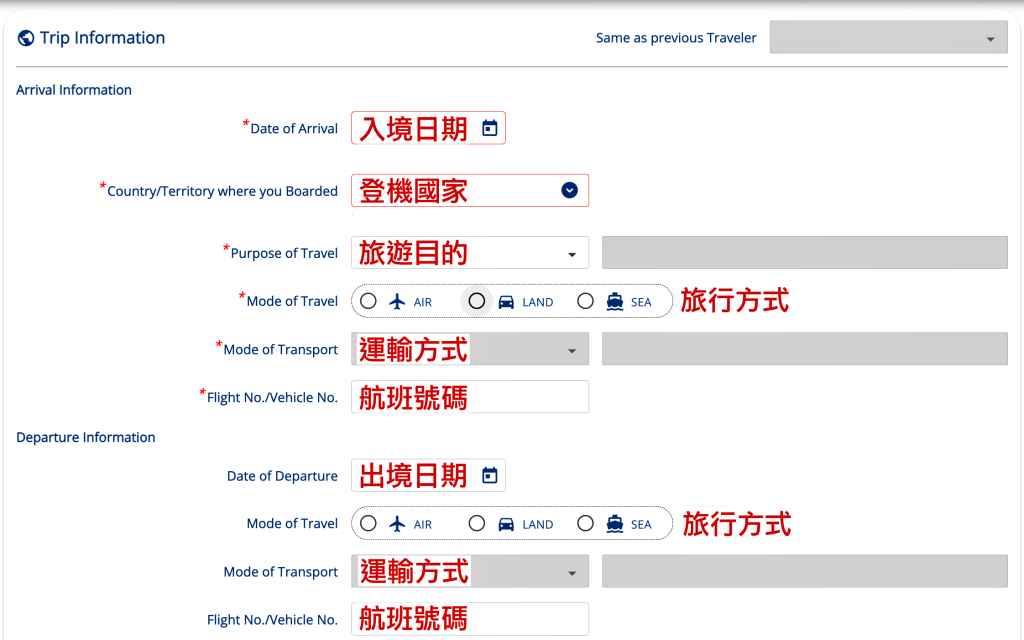Open the Purpose of Travel dropdown
Image resolution: width=1024 pixels, height=640 pixels.
470,253
